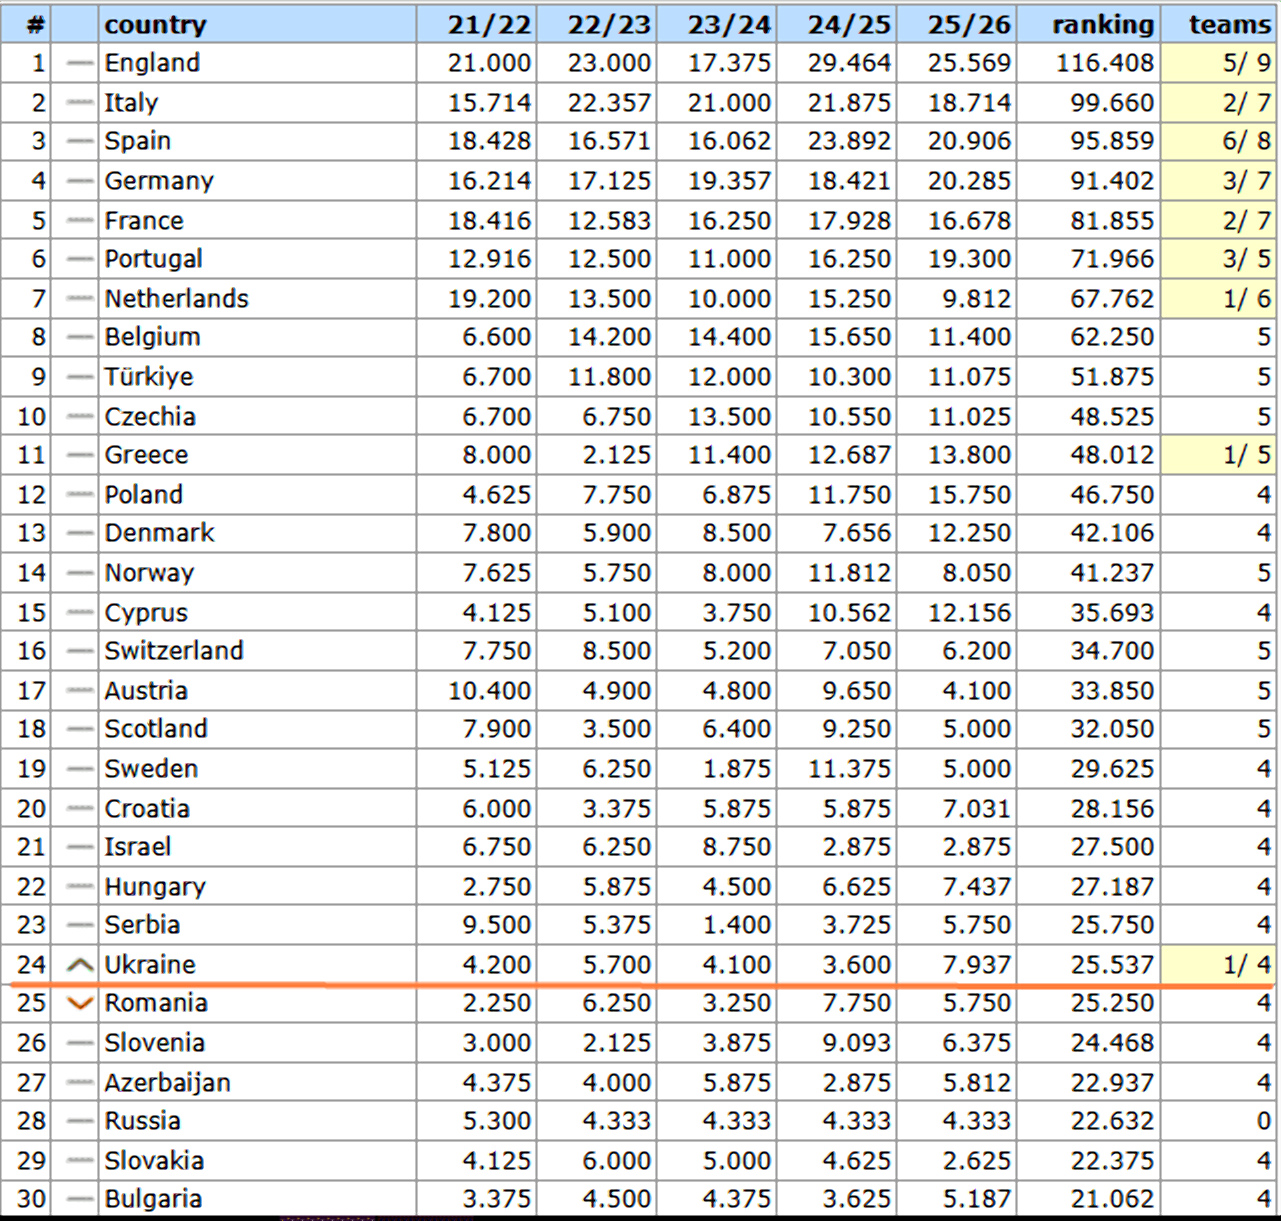
Task: Click Spain's highlighted 6/8 teams cell
Action: pos(1245,141)
